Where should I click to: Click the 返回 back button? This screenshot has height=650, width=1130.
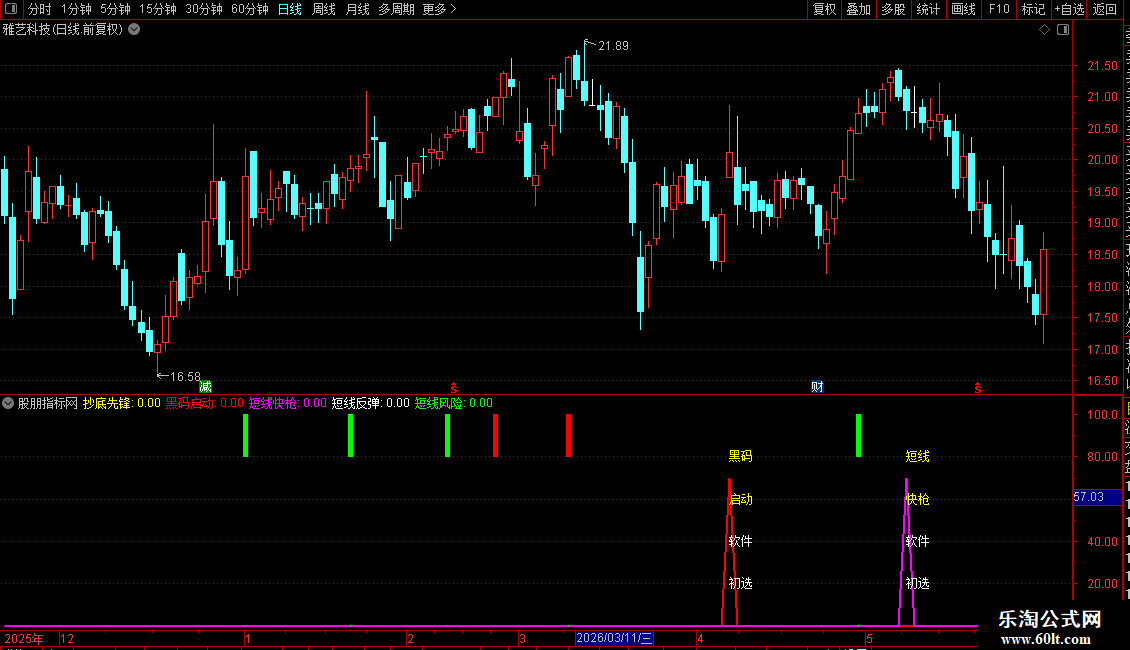[x=1104, y=9]
